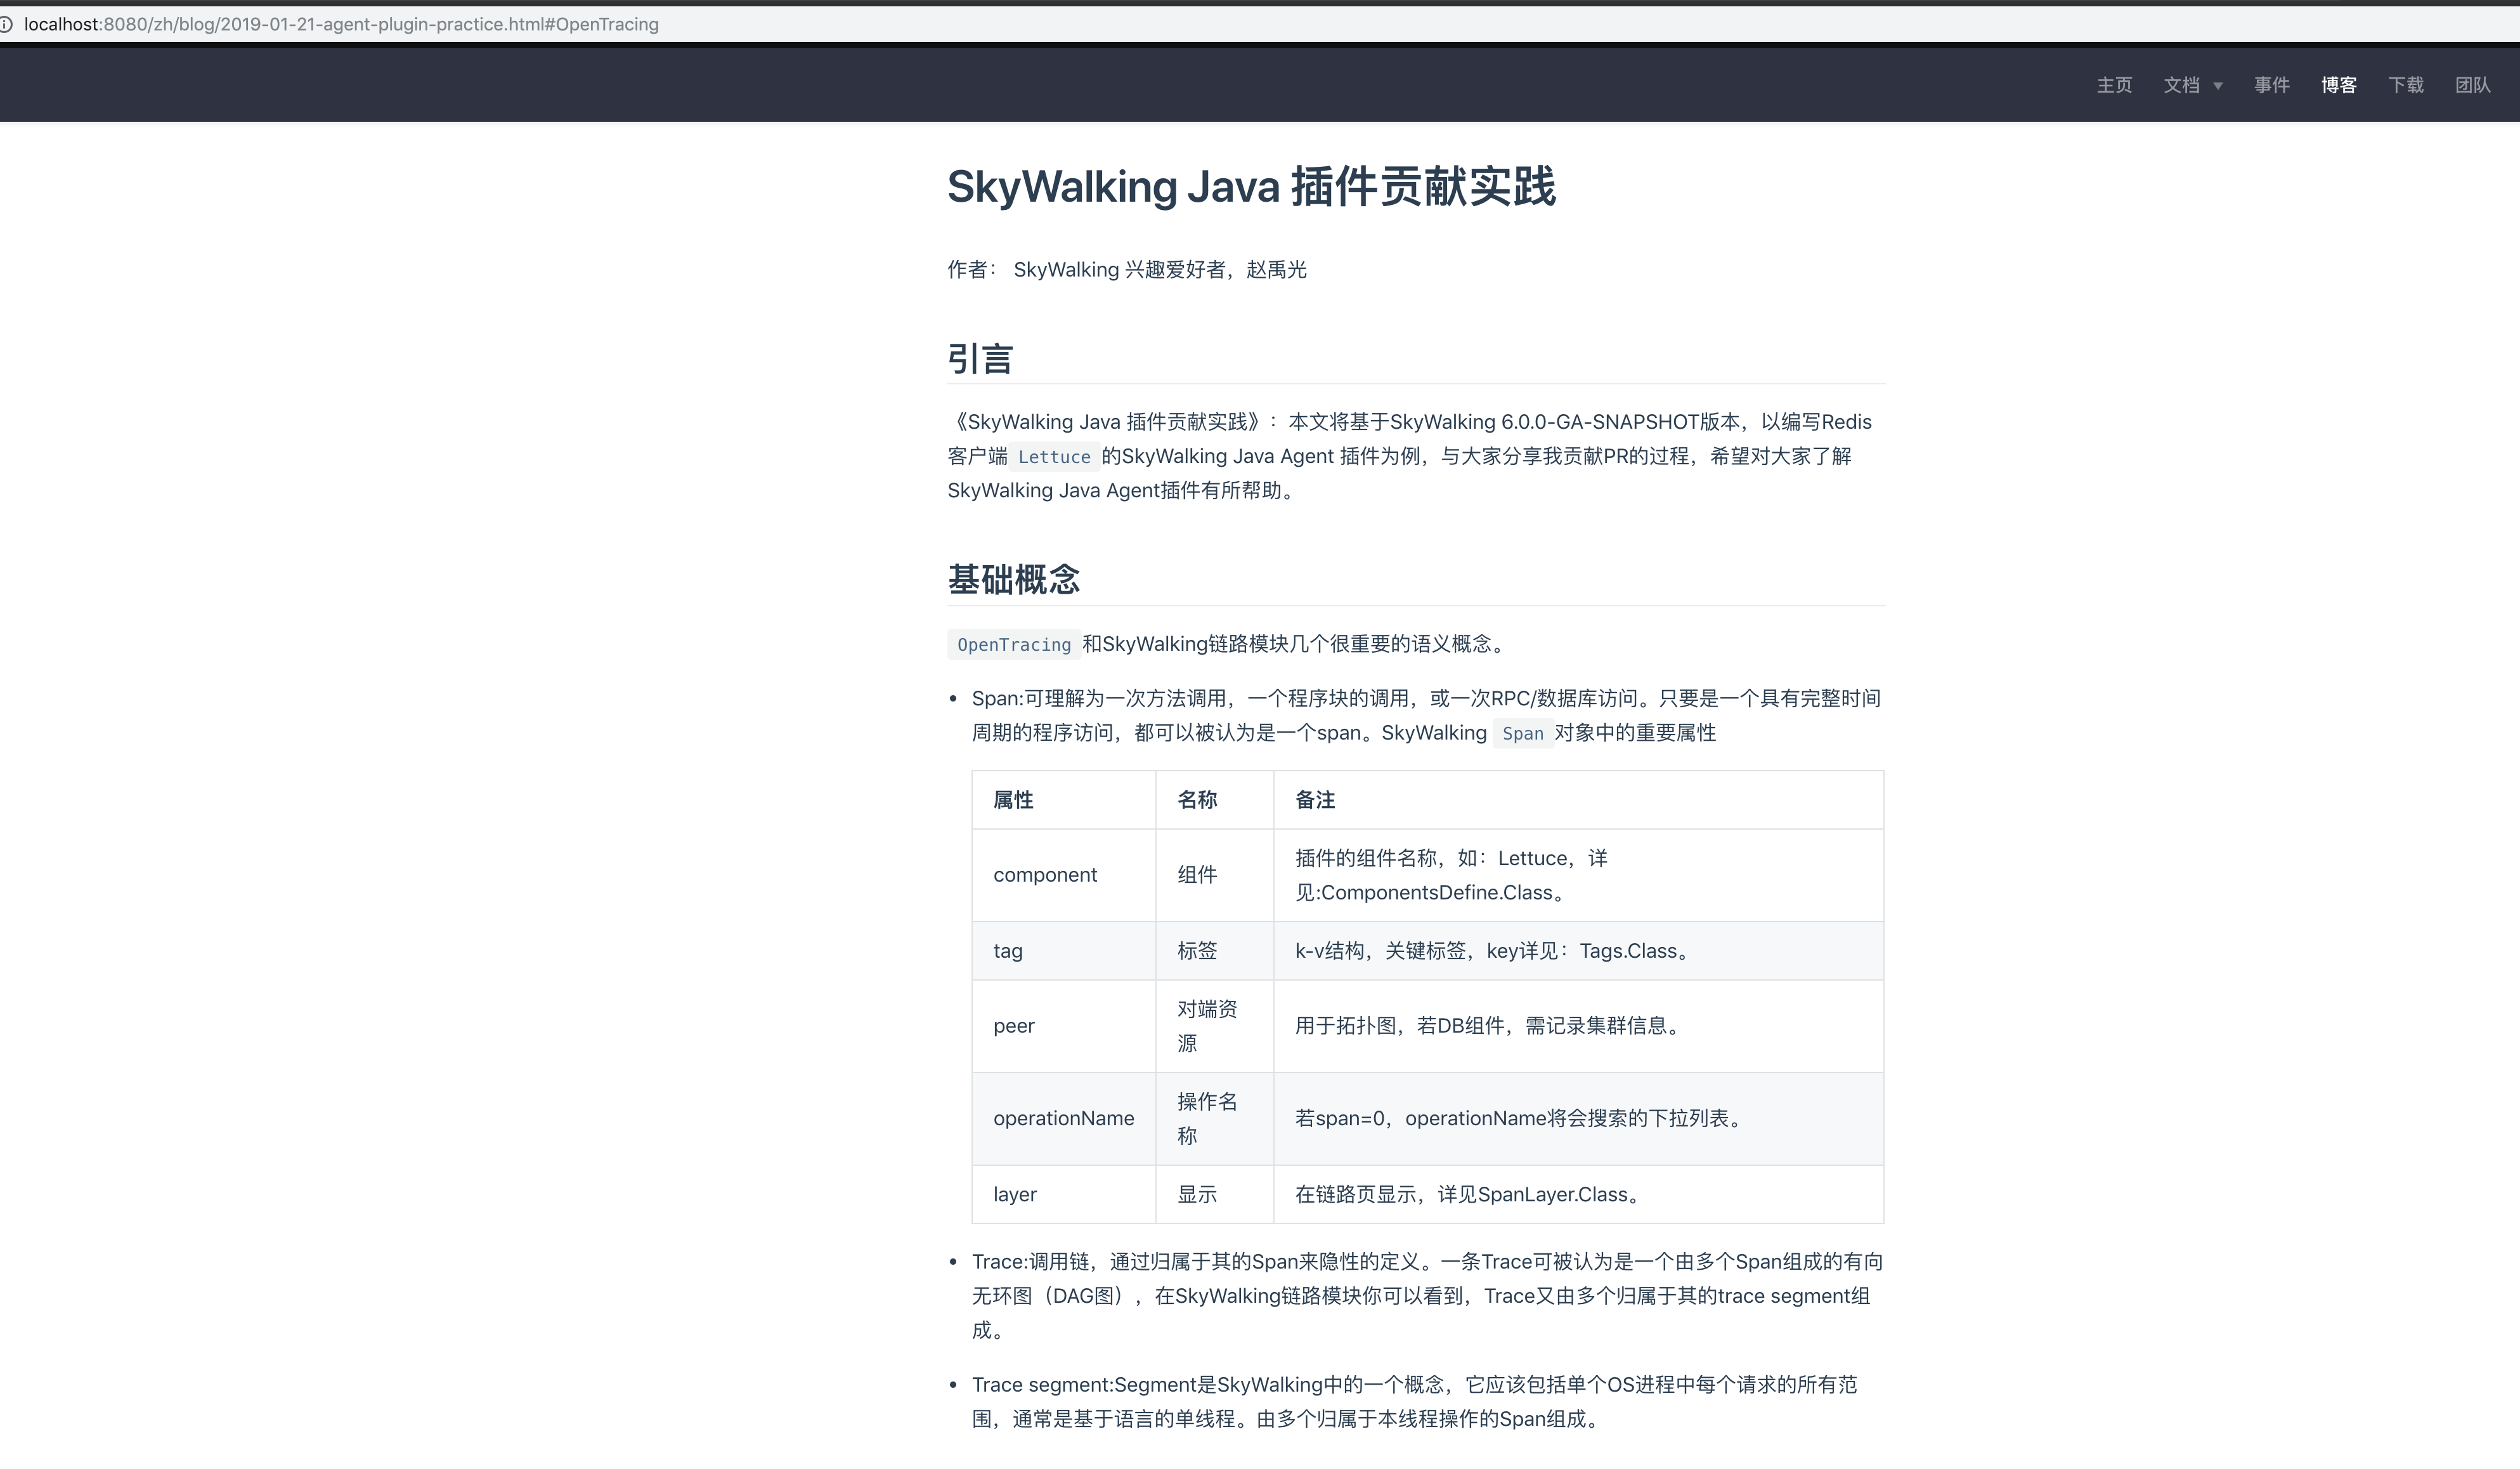The image size is (2520, 1469).
Task: Click the 备注 table column header
Action: pos(1314,800)
